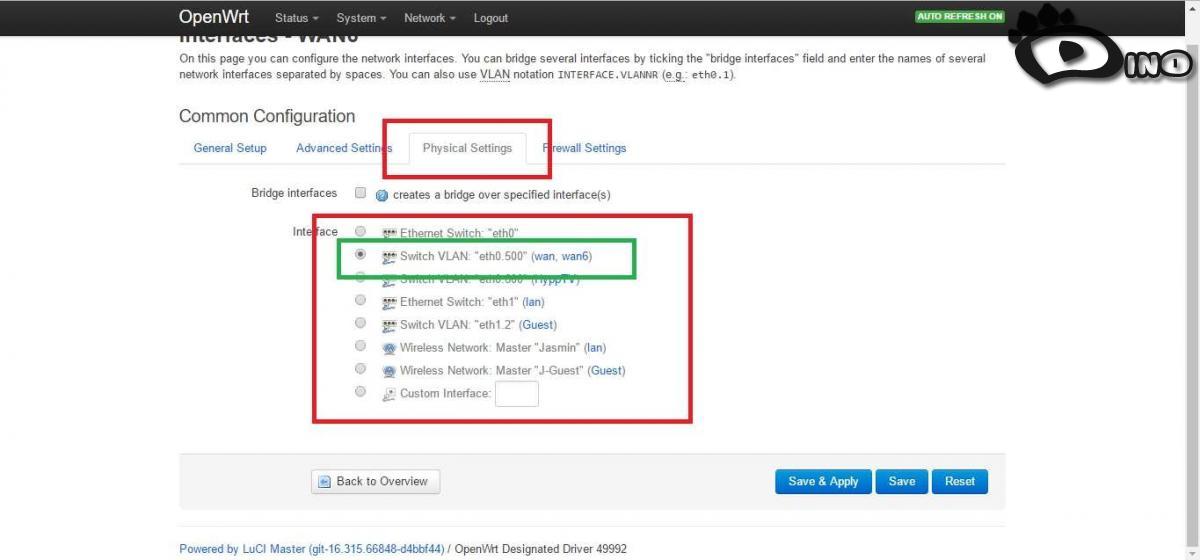Enable the Bridge interfaces checkbox
This screenshot has width=1200, height=560.
(x=361, y=193)
